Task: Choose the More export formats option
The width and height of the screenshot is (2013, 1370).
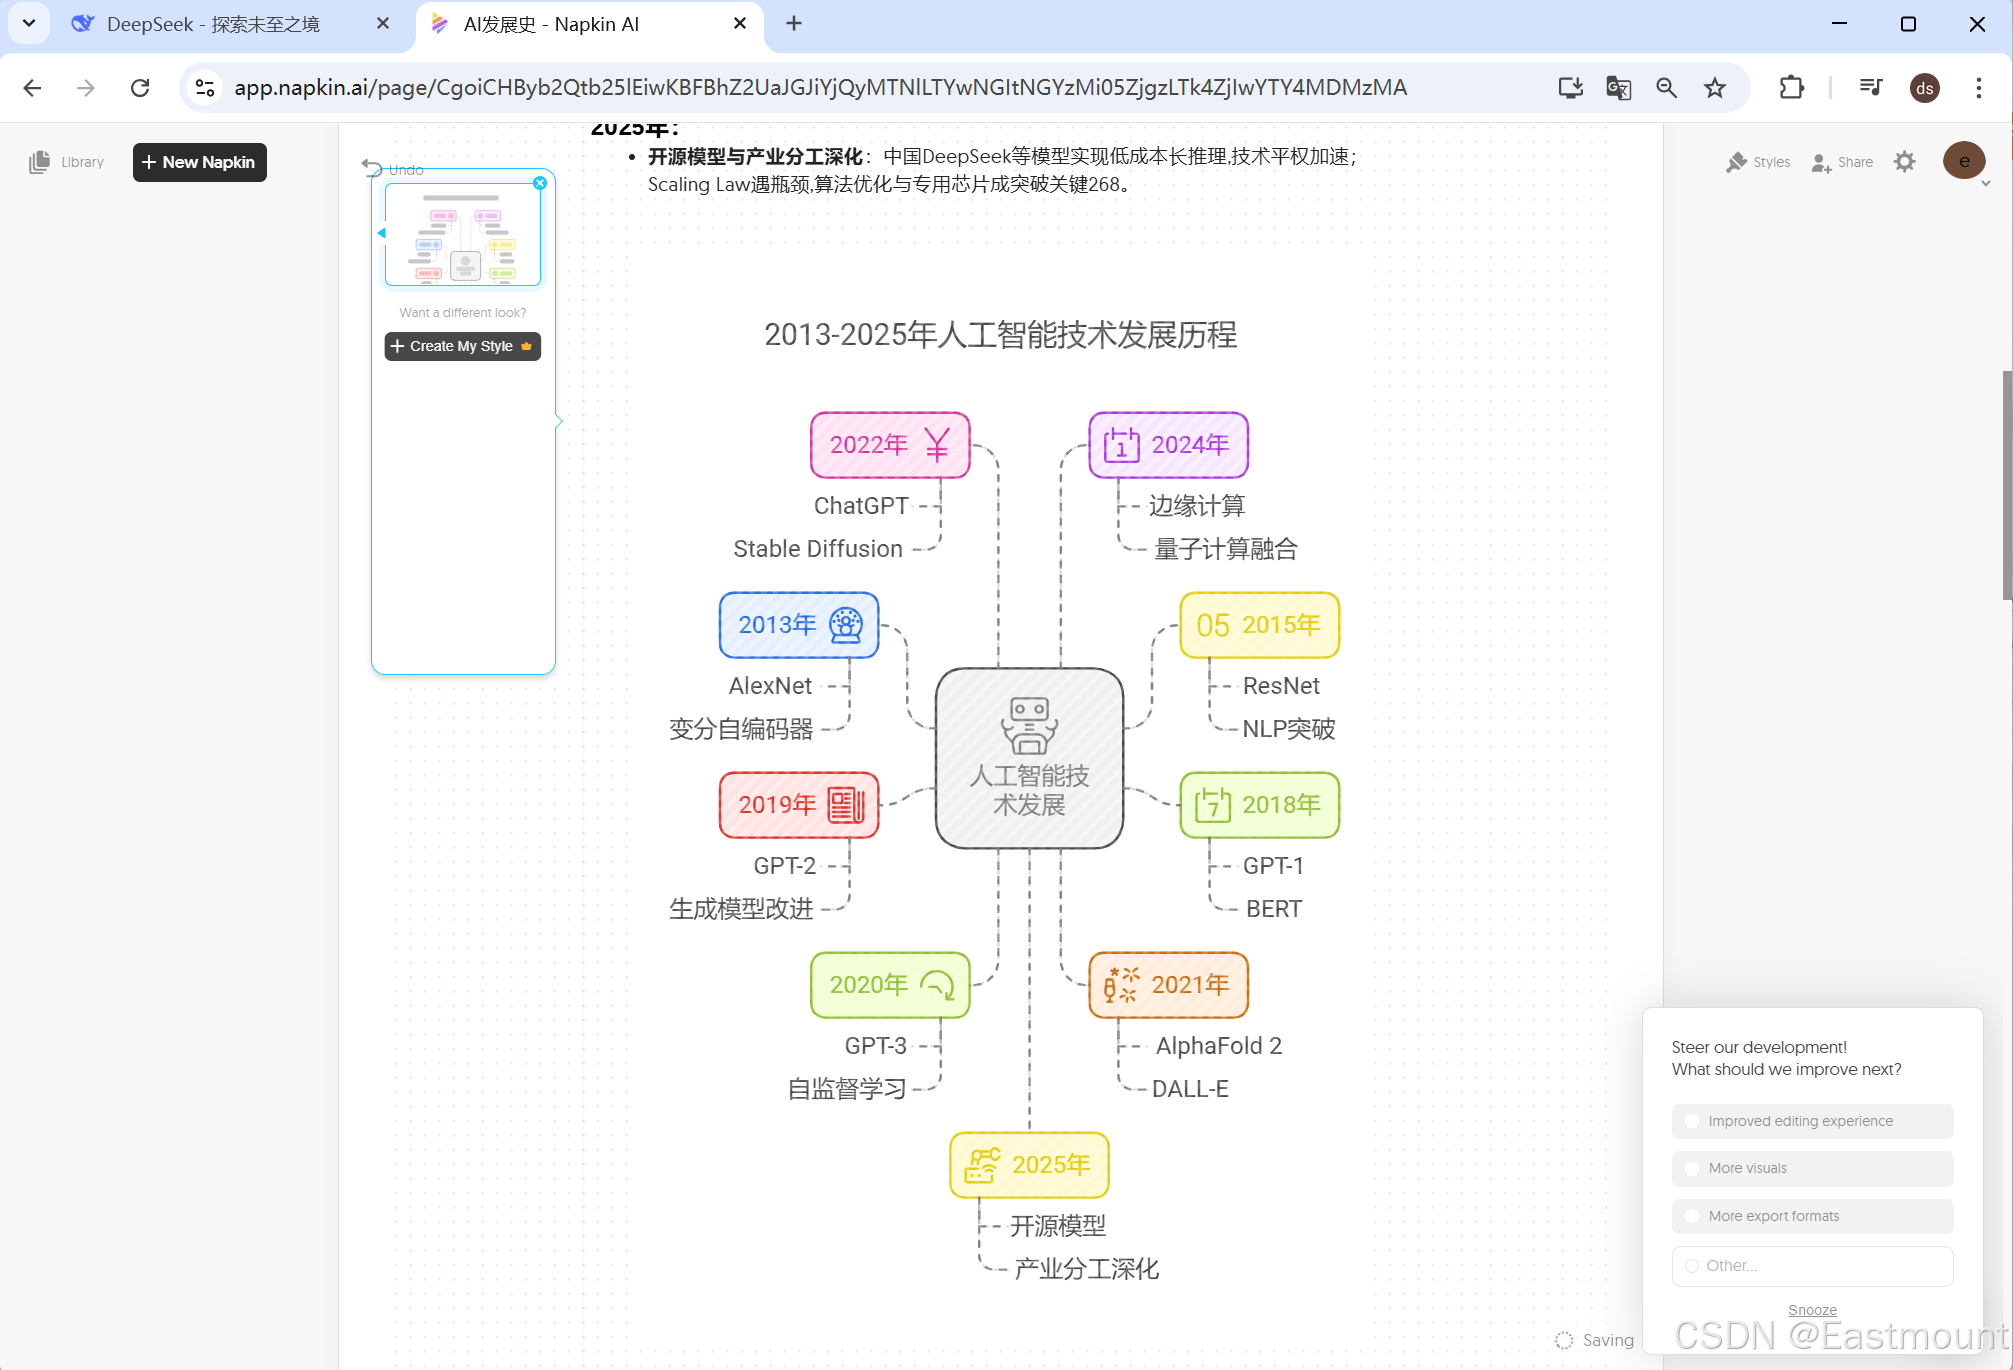Action: point(1811,1216)
